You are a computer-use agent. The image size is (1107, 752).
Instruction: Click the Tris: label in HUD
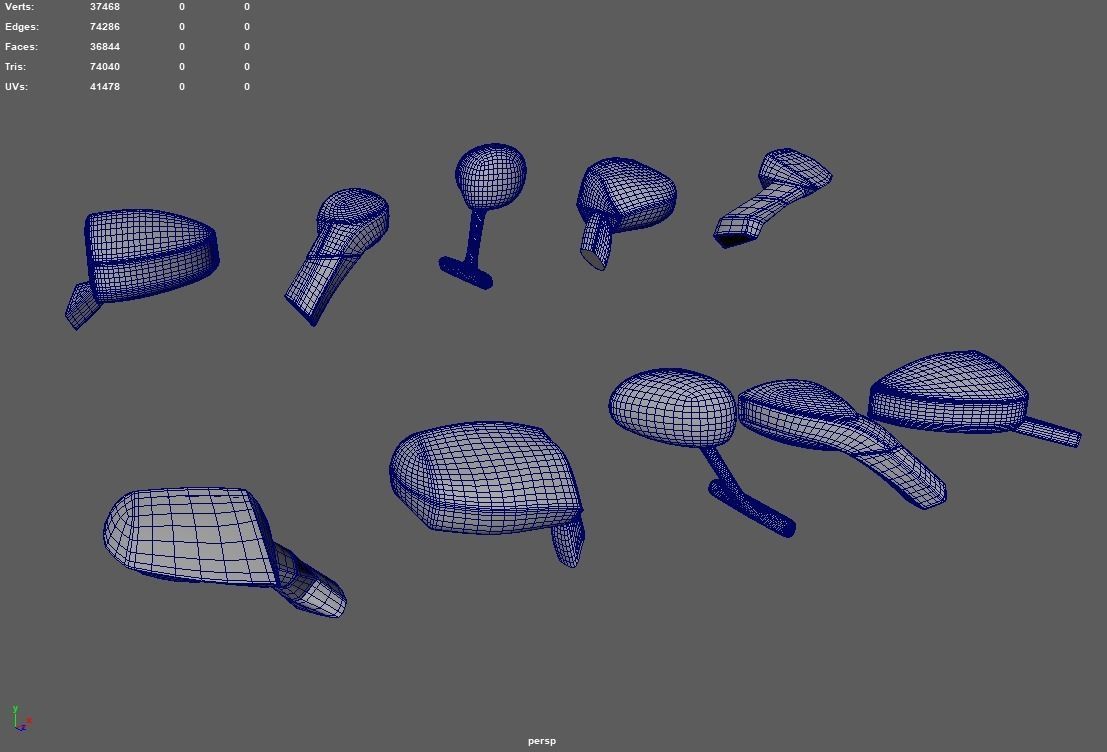pos(16,66)
